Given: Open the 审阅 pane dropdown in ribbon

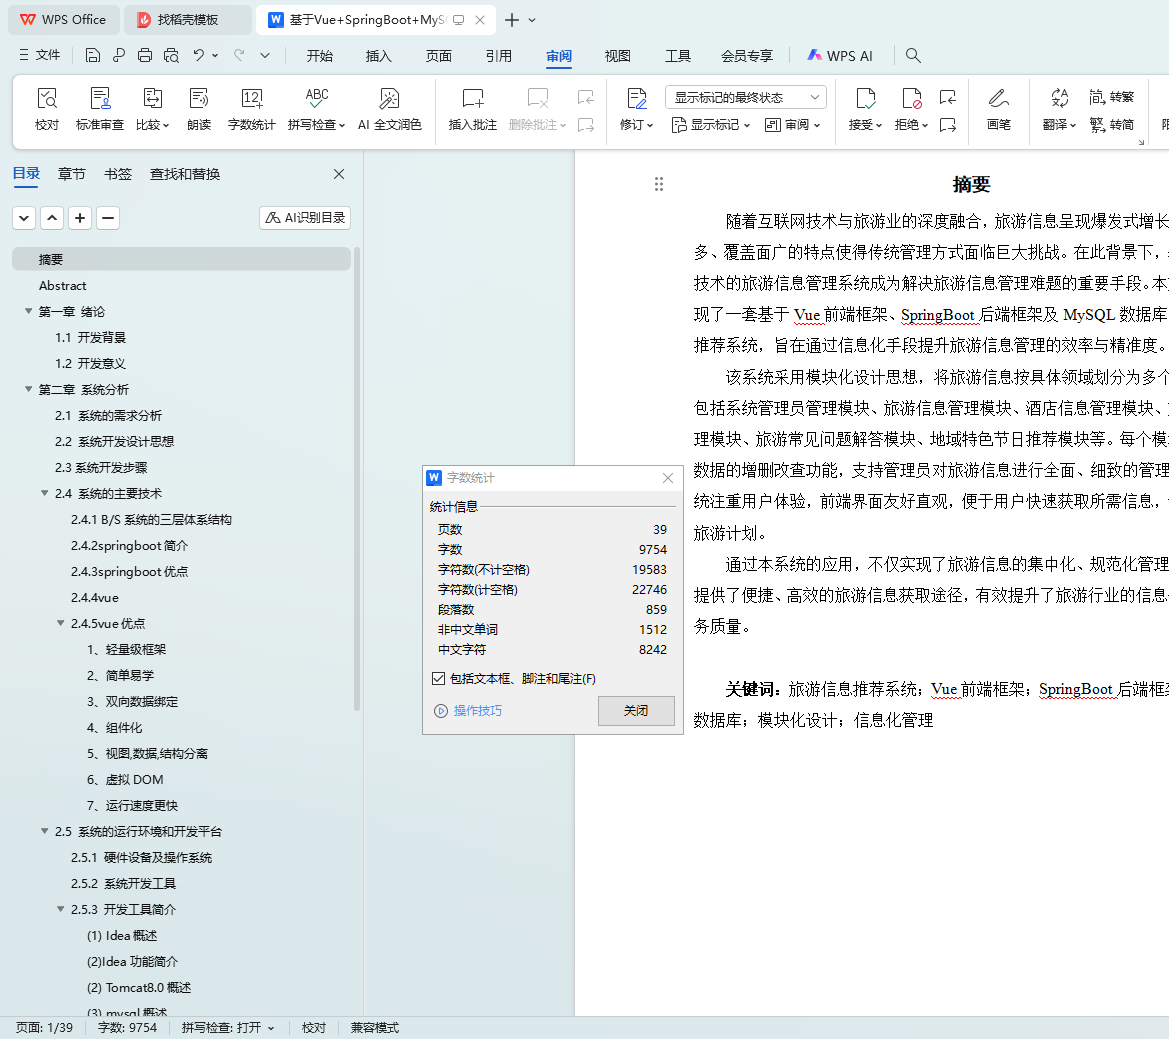Looking at the screenshot, I should [793, 124].
